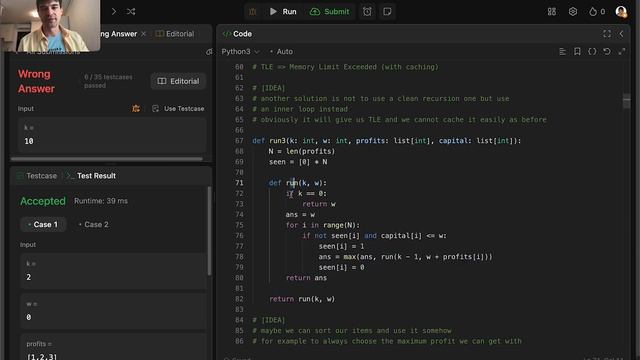Open the notes sticky icon
This screenshot has height=360, width=640.
(387, 11)
